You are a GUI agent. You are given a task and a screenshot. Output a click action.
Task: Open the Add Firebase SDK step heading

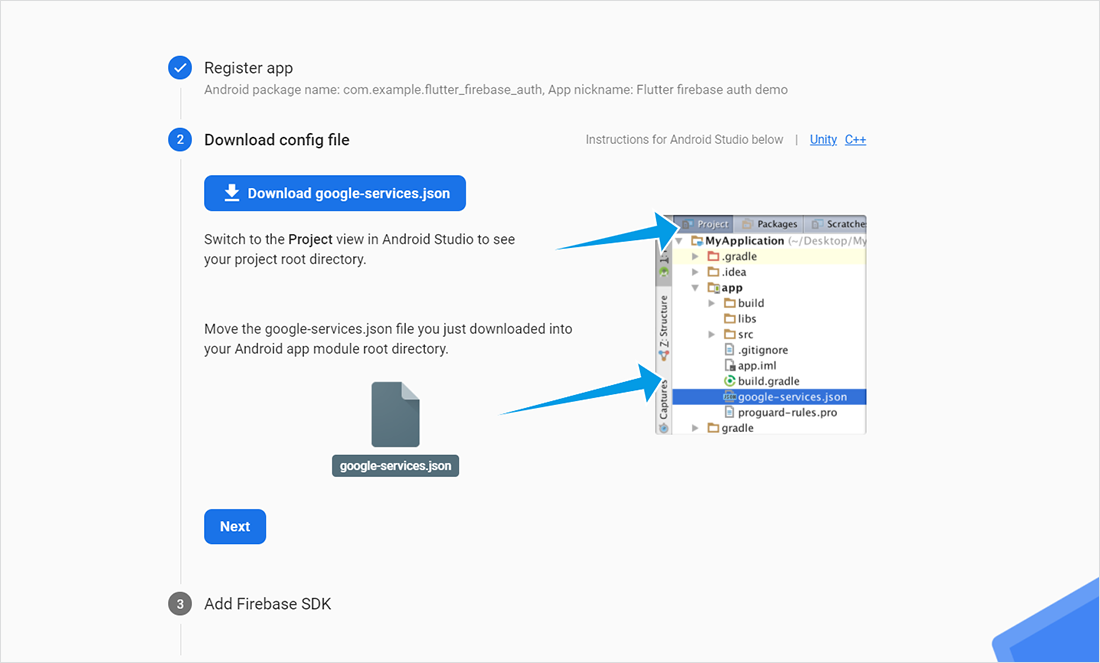click(x=267, y=604)
